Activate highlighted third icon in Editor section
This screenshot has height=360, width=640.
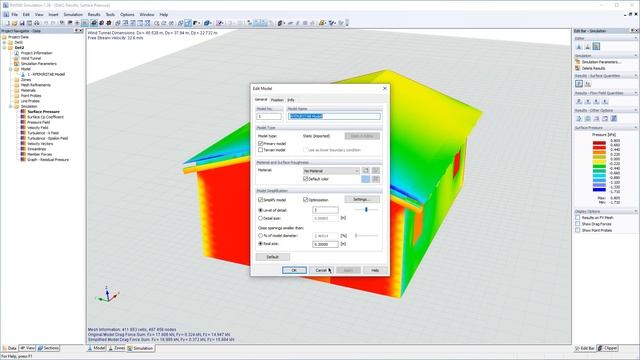(x=596, y=47)
